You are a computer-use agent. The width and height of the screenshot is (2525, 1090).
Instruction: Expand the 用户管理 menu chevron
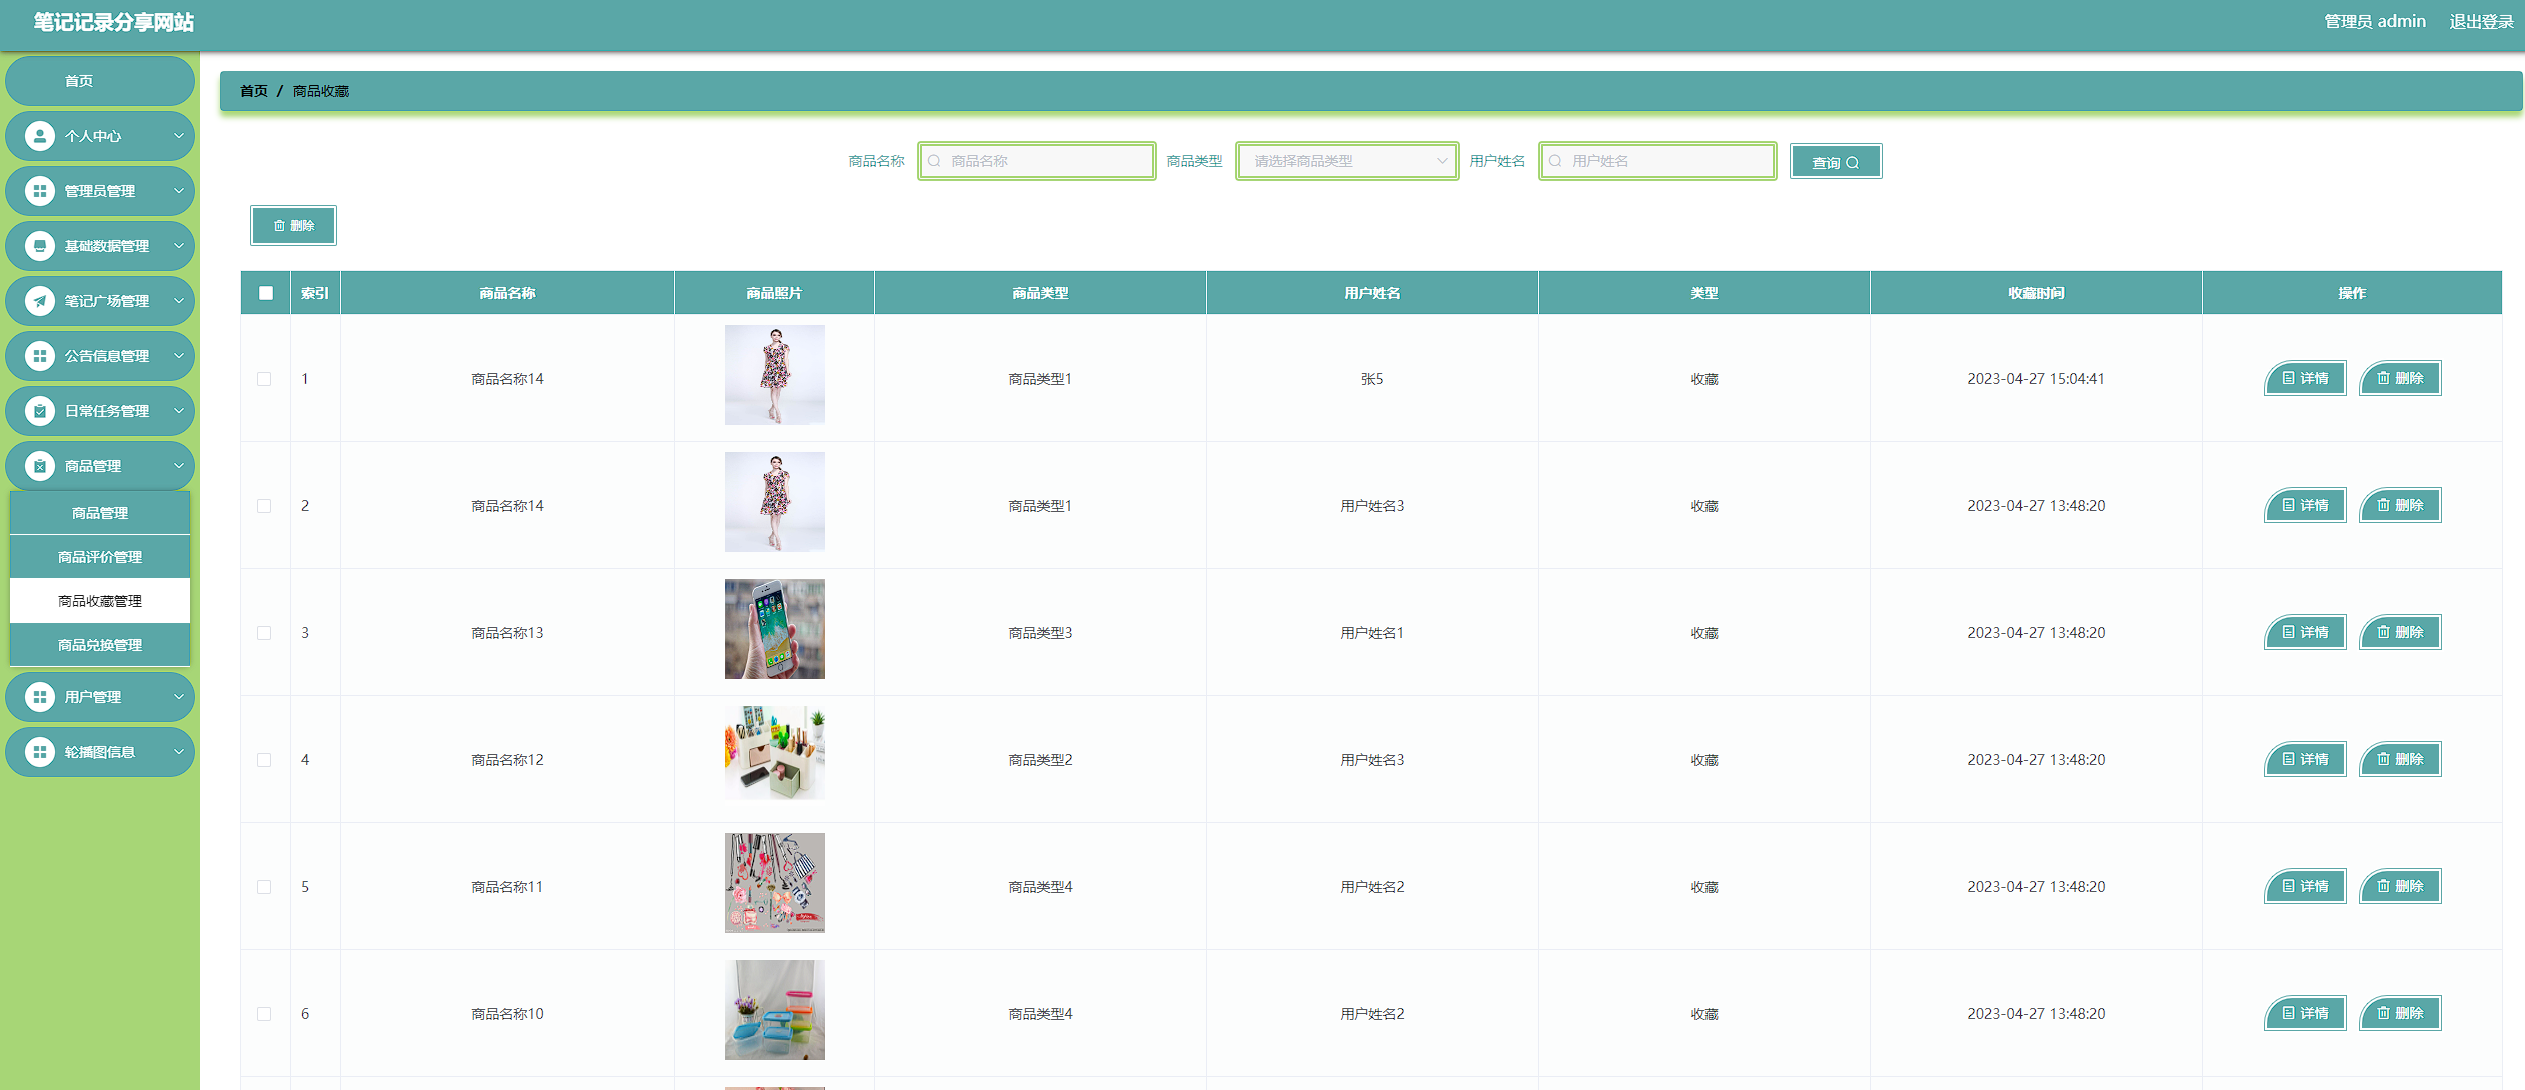pyautogui.click(x=179, y=697)
